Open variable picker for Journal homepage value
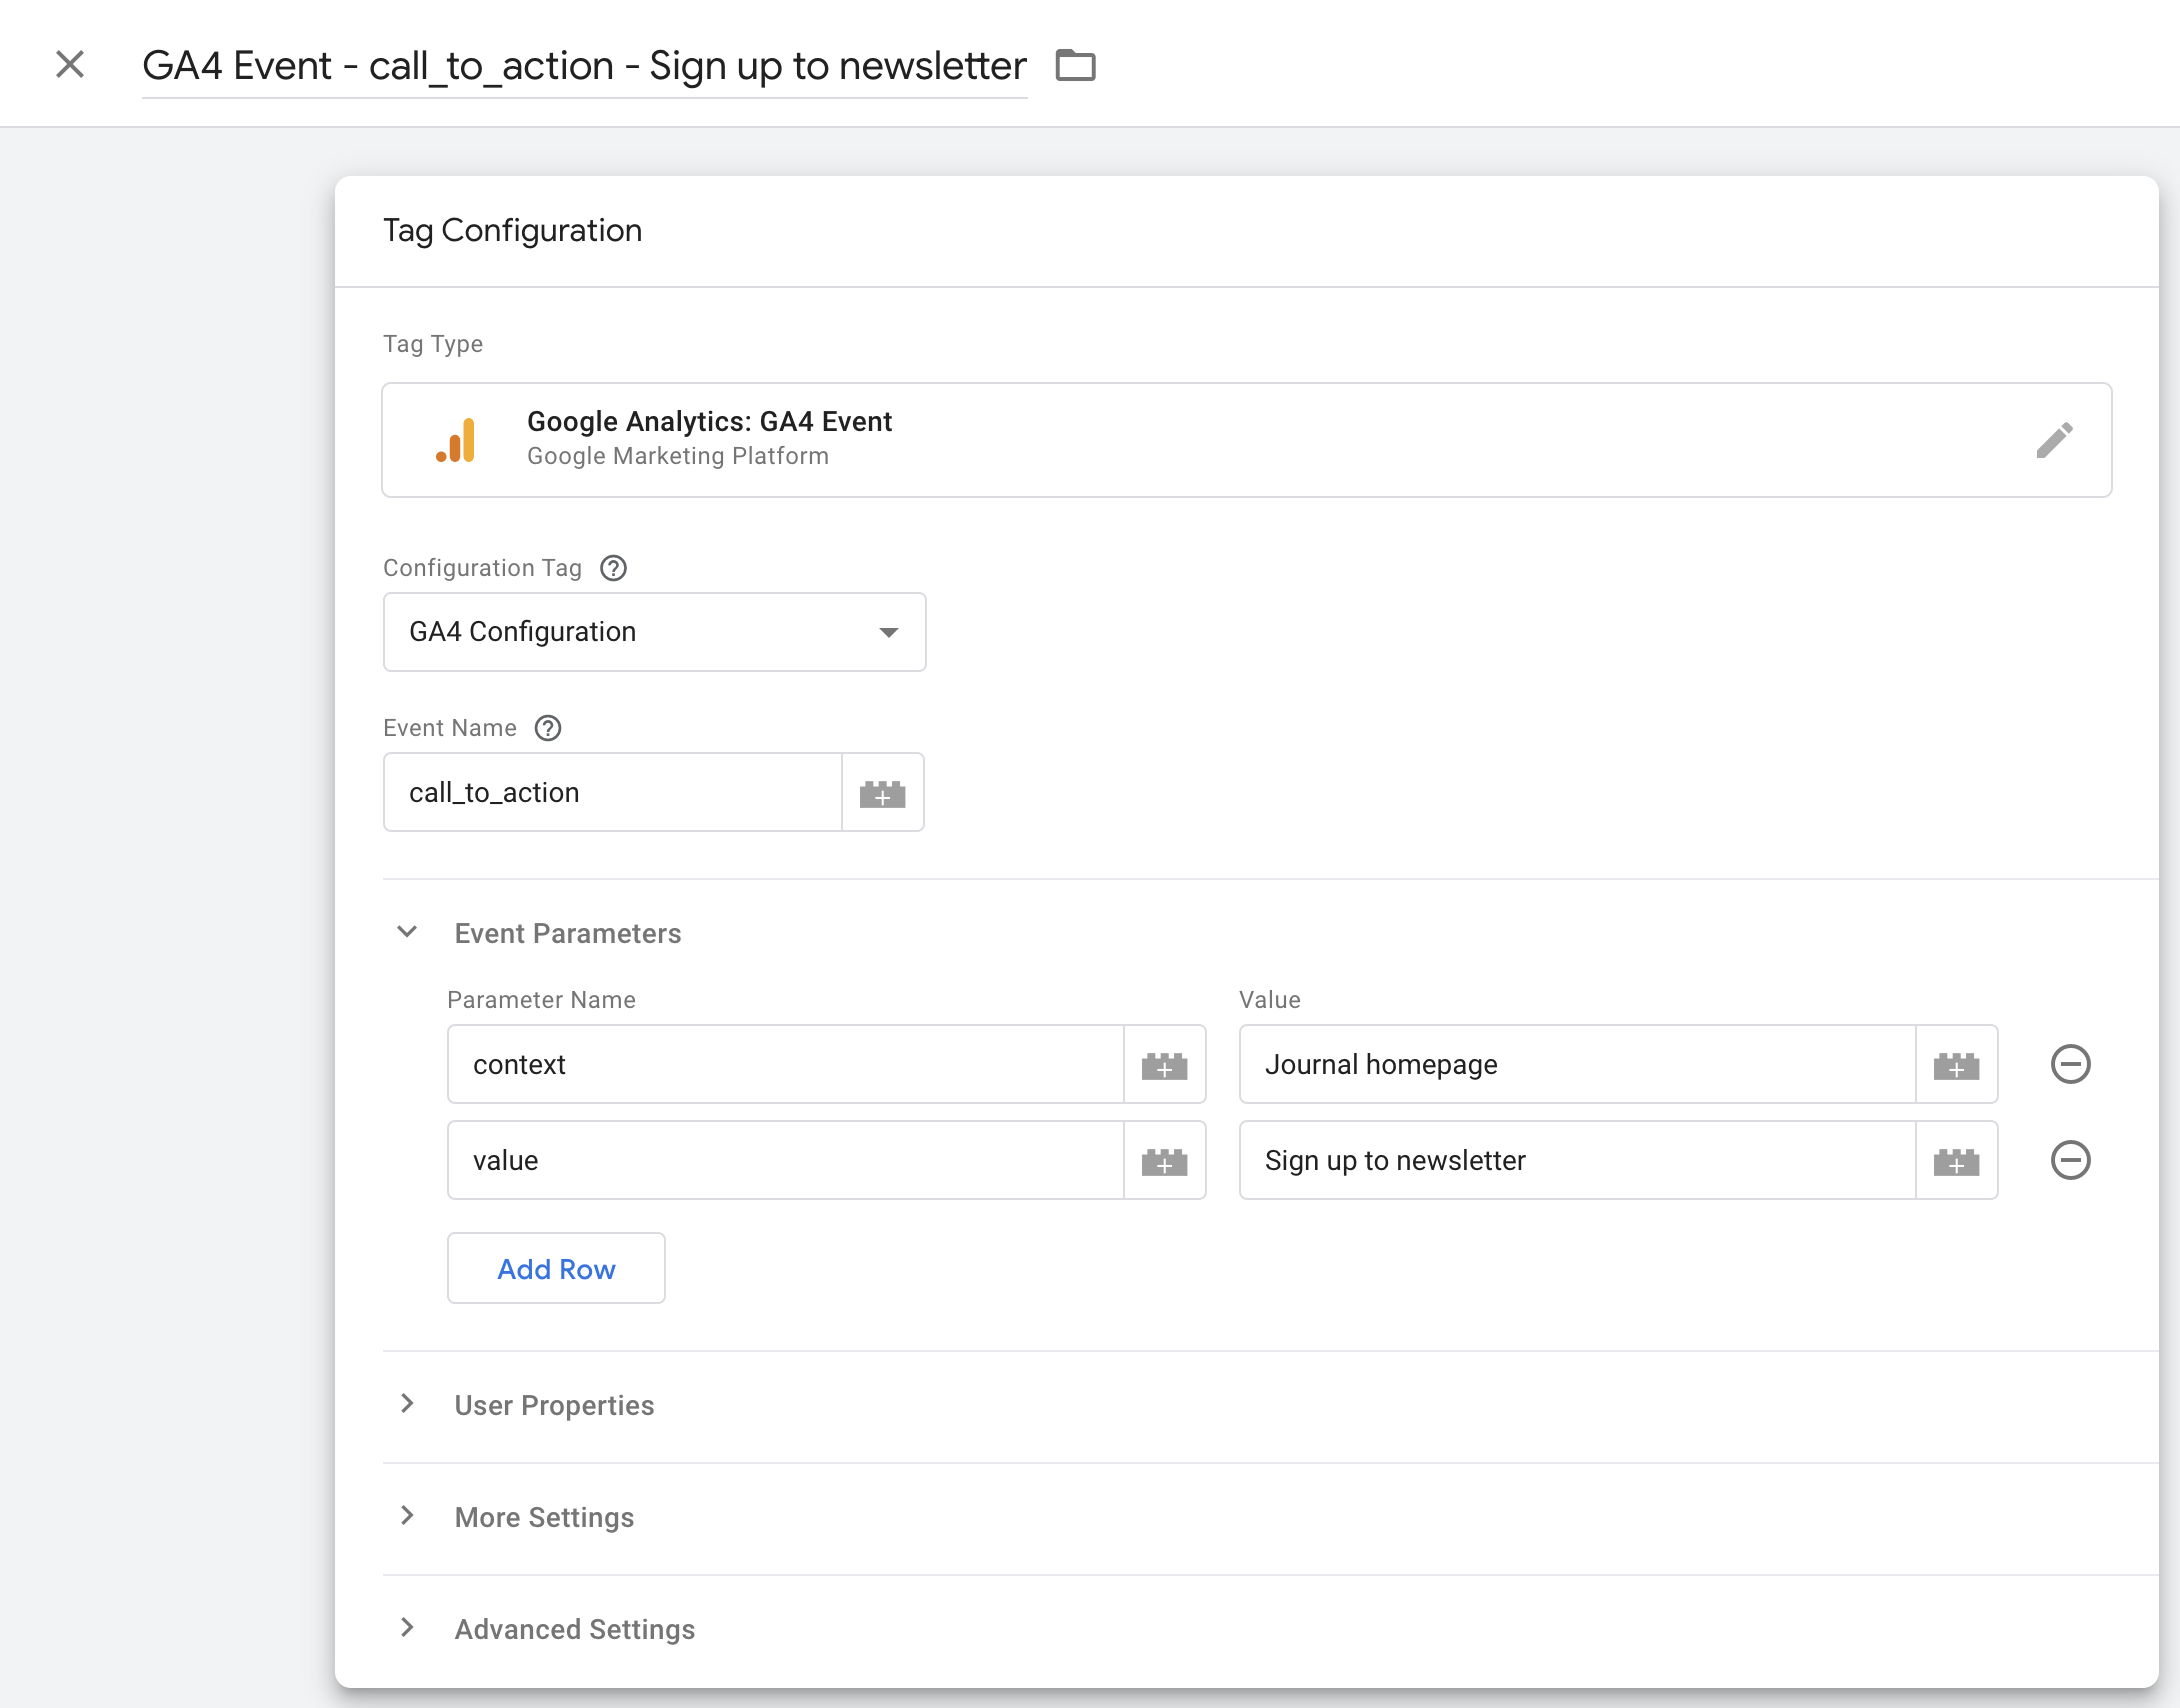Screen dimensions: 2180x1708 1956,1065
